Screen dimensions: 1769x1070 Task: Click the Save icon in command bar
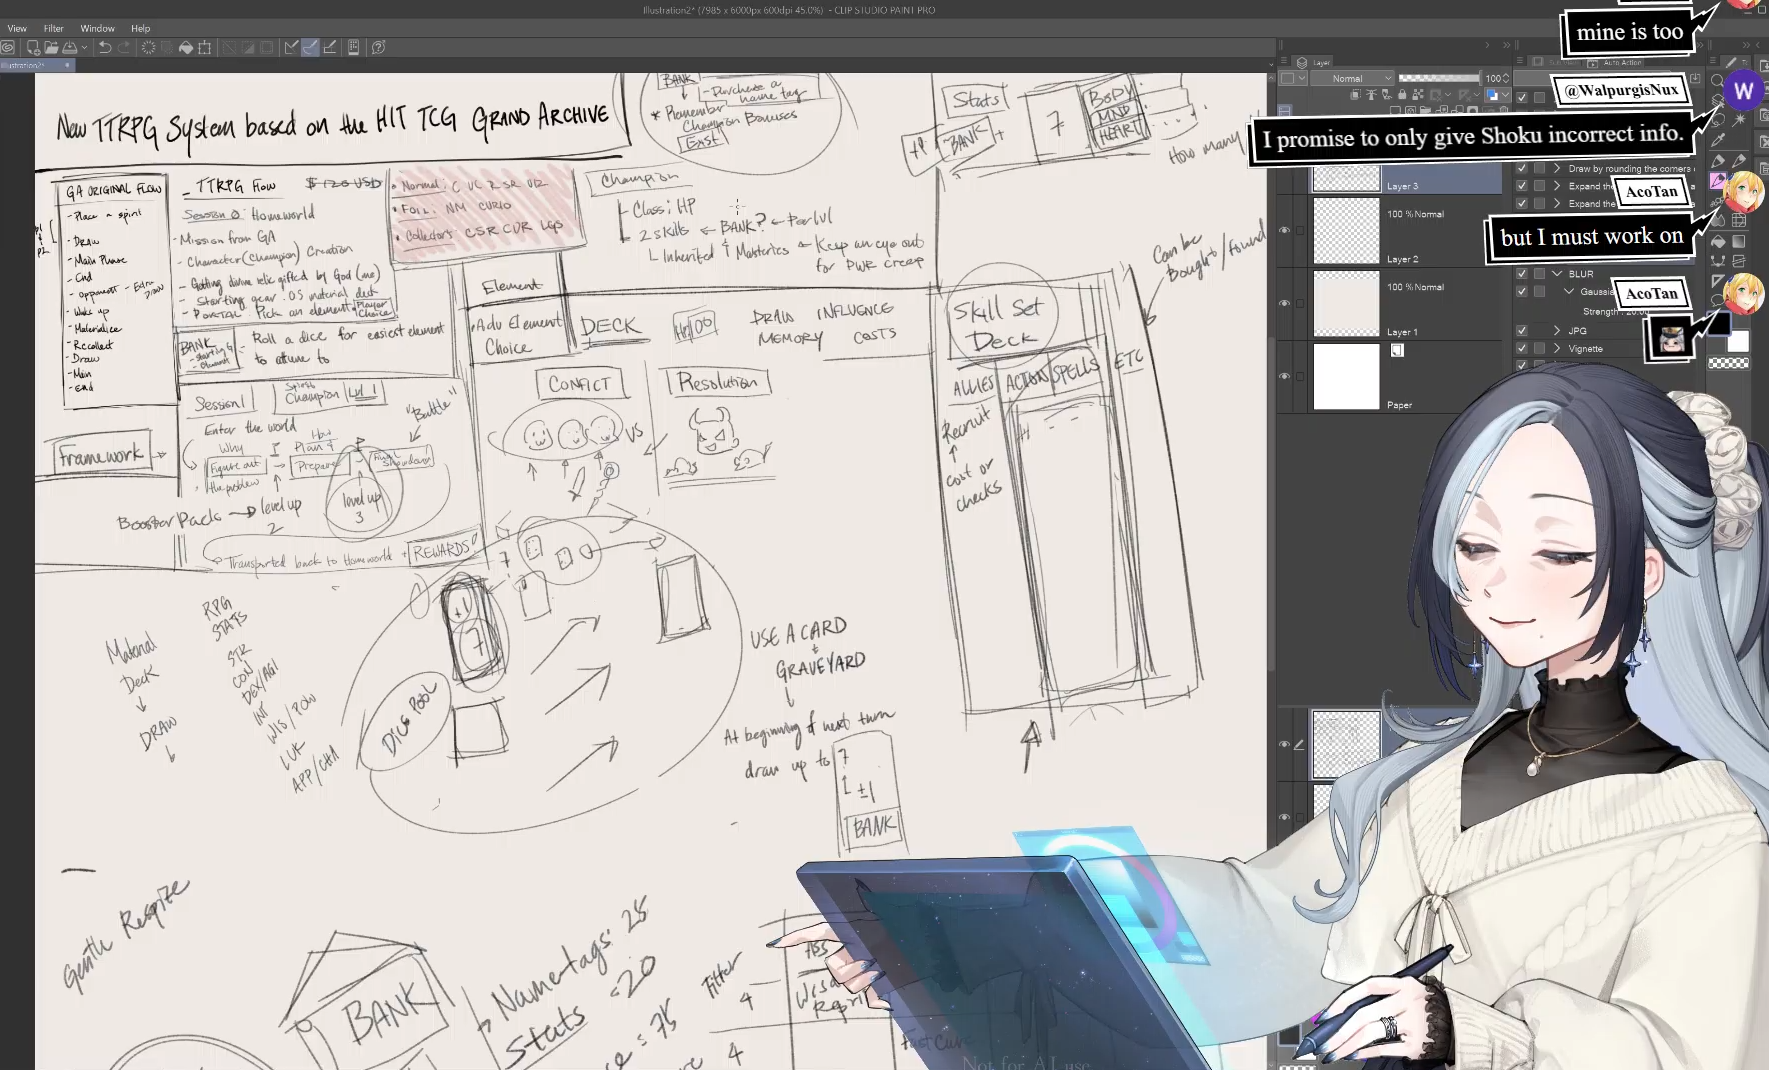tap(70, 47)
